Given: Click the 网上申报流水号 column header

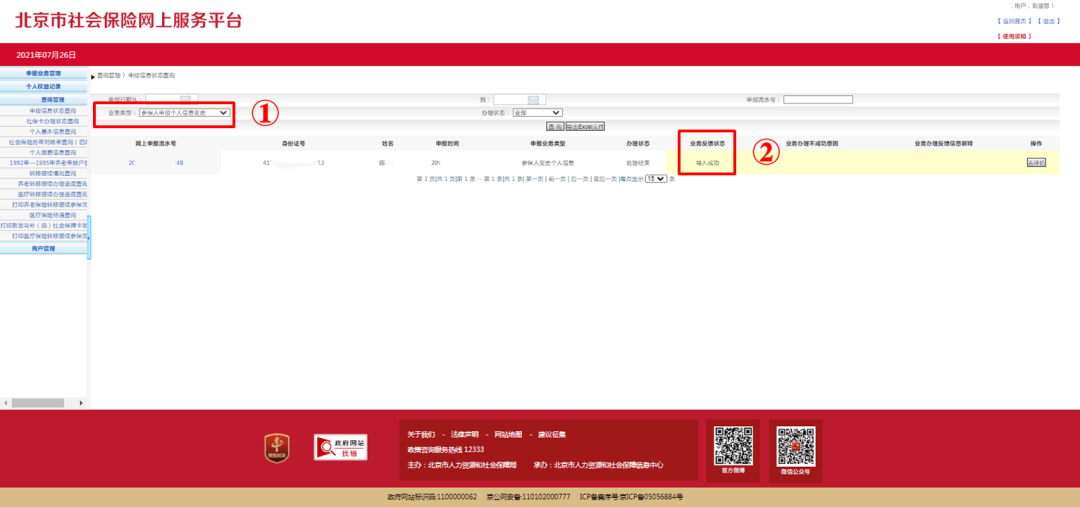Looking at the screenshot, I should pos(156,143).
